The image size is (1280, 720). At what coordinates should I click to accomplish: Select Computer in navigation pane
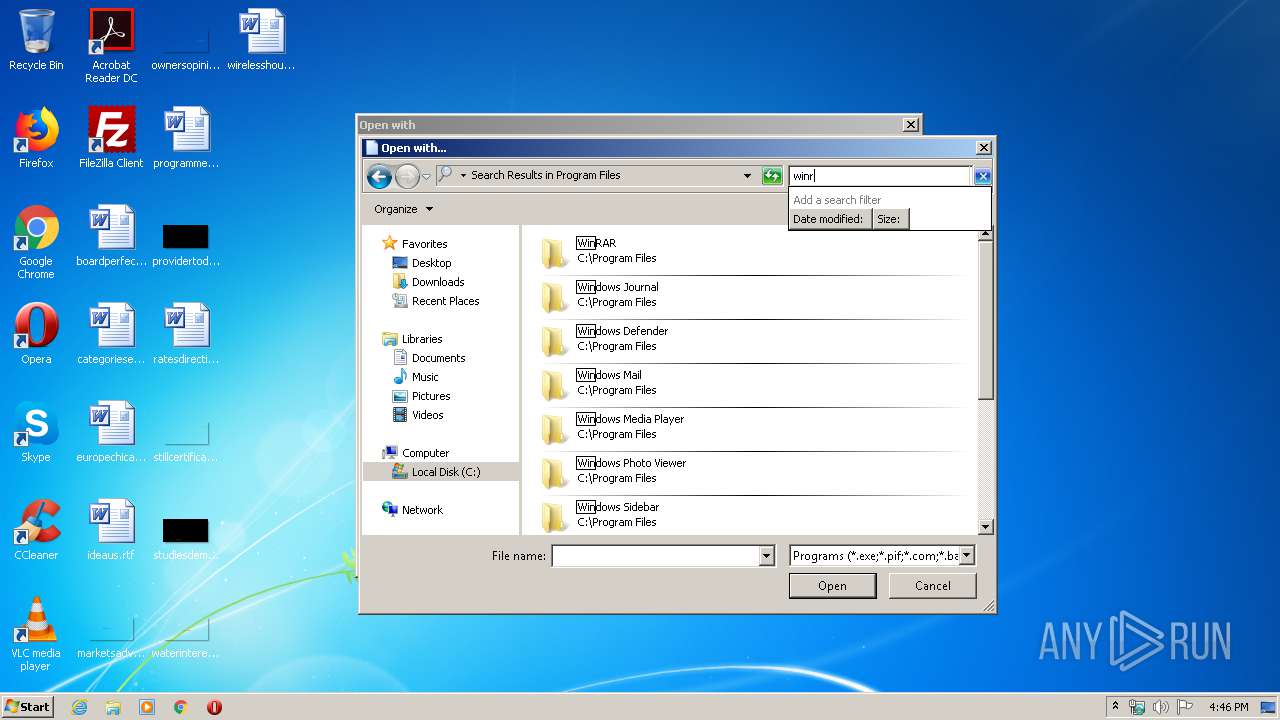pos(425,453)
